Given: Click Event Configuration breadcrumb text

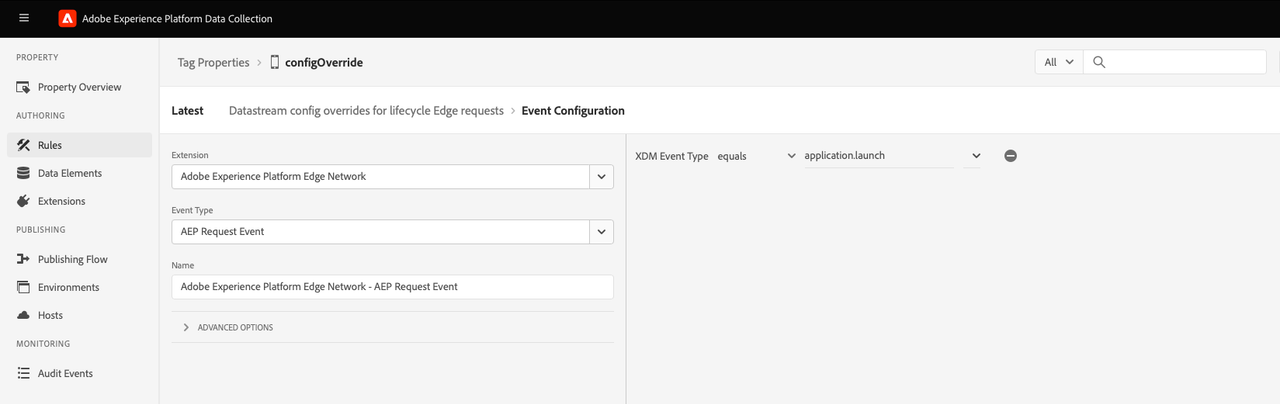Looking at the screenshot, I should coord(573,111).
